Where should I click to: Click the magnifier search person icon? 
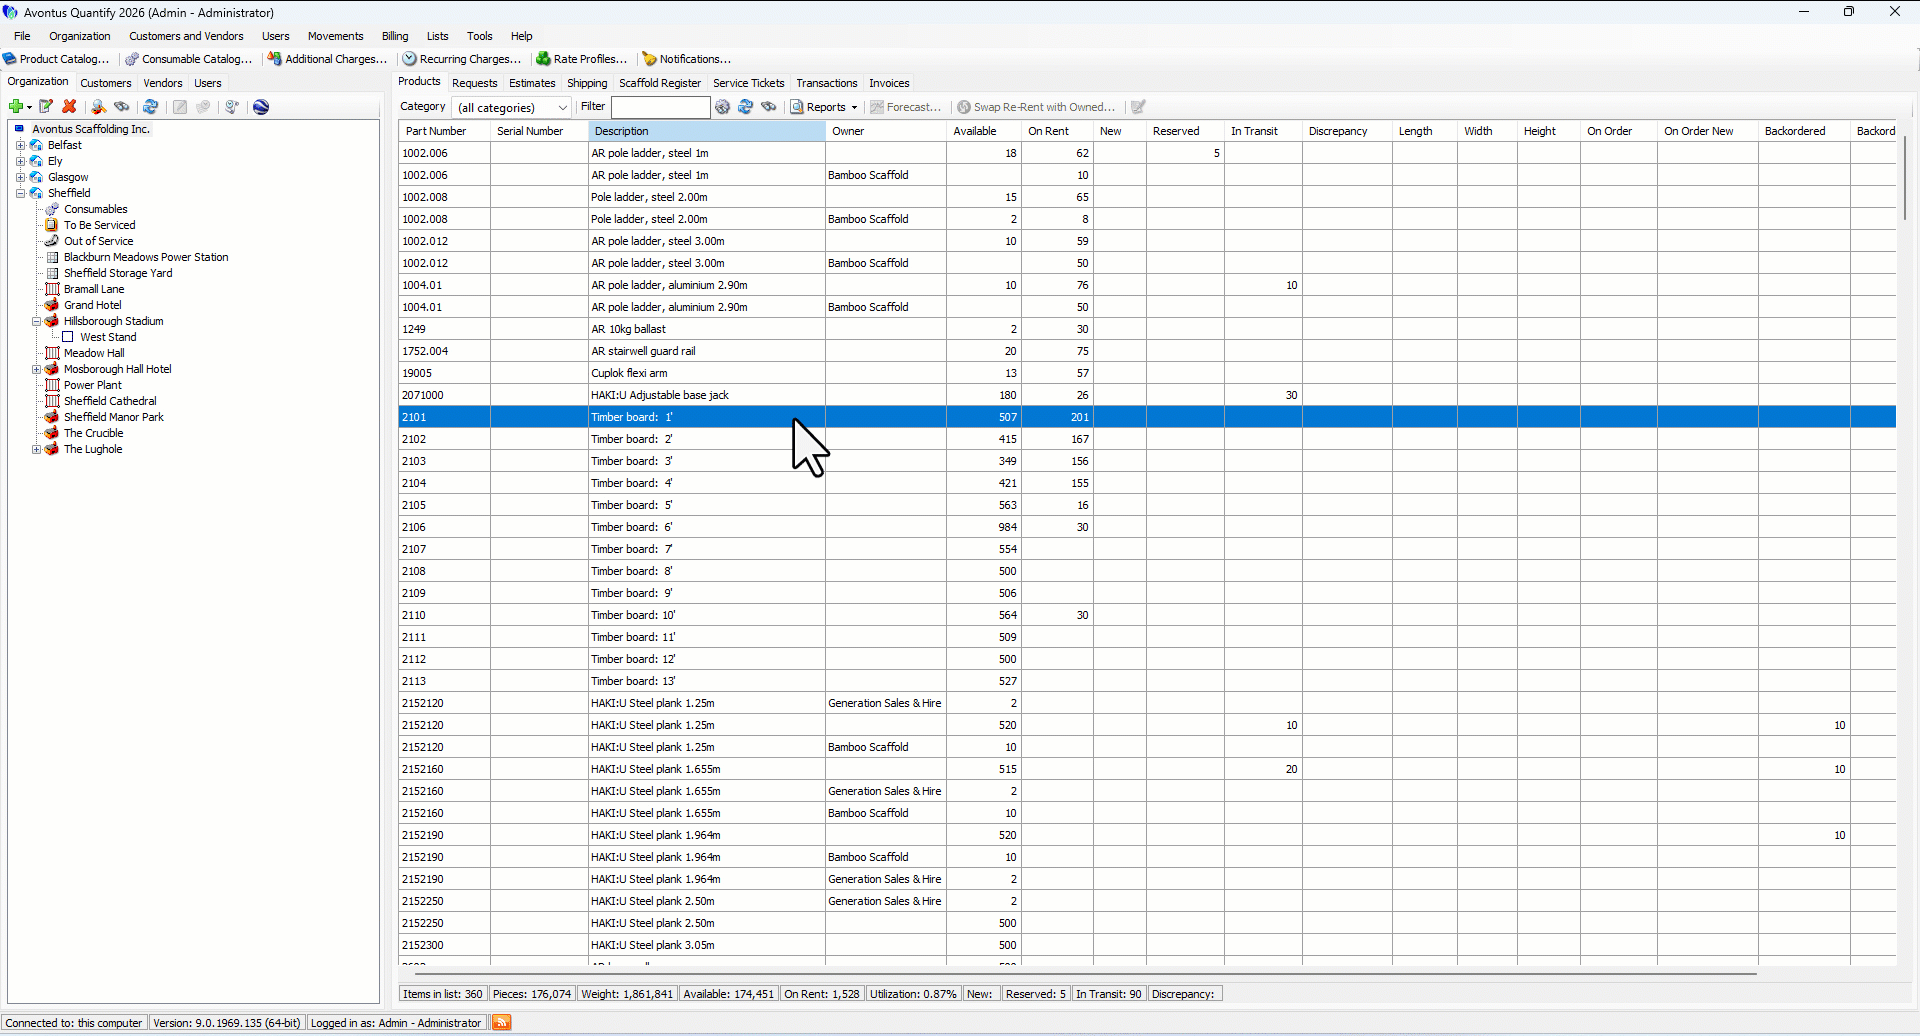[98, 107]
